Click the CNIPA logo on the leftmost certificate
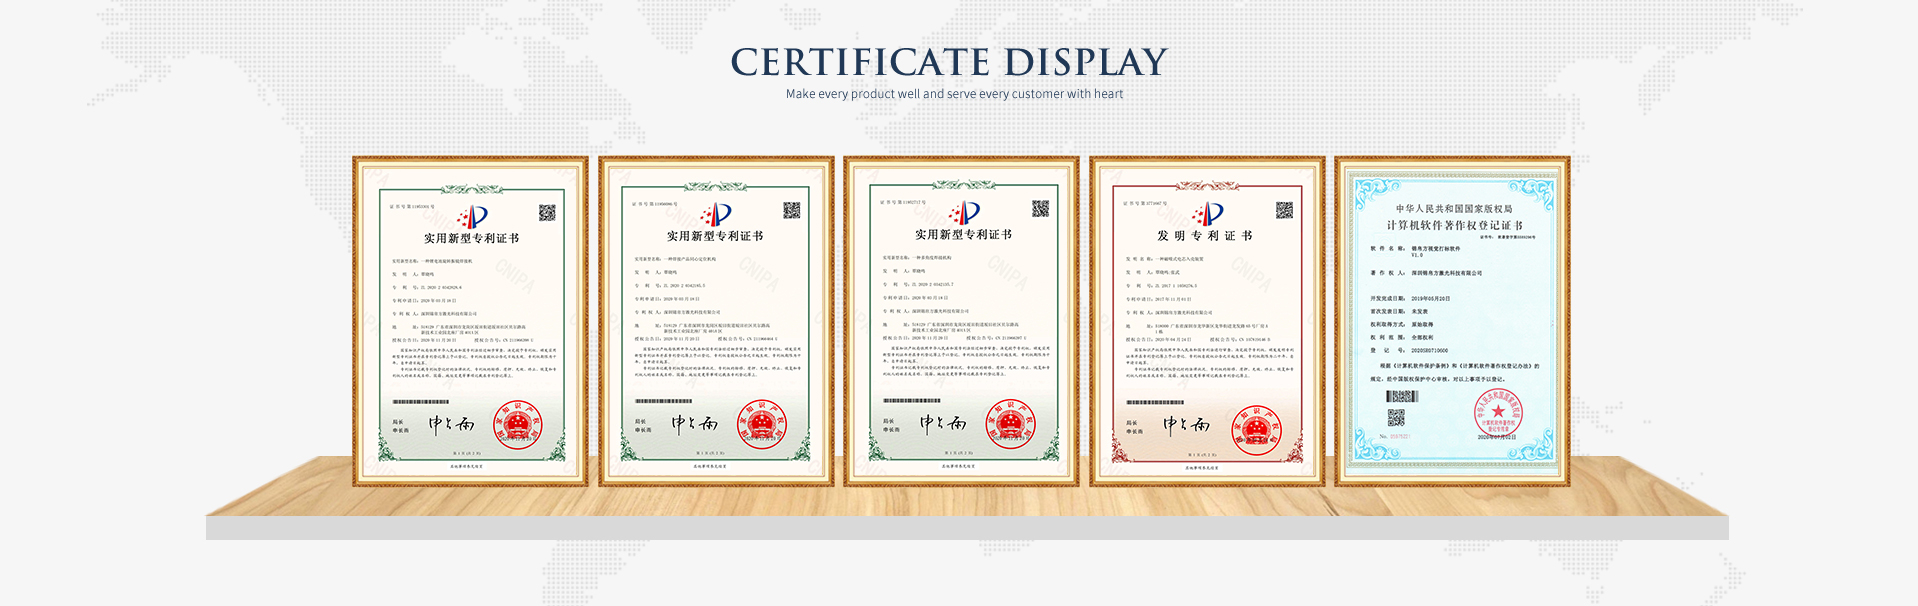The height and width of the screenshot is (606, 1918). click(x=472, y=217)
